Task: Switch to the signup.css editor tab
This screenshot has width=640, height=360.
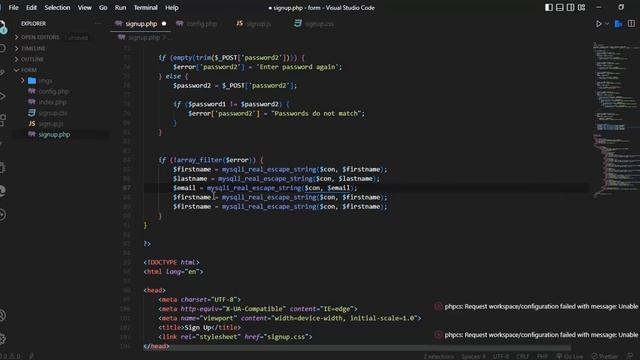Action: pyautogui.click(x=314, y=24)
